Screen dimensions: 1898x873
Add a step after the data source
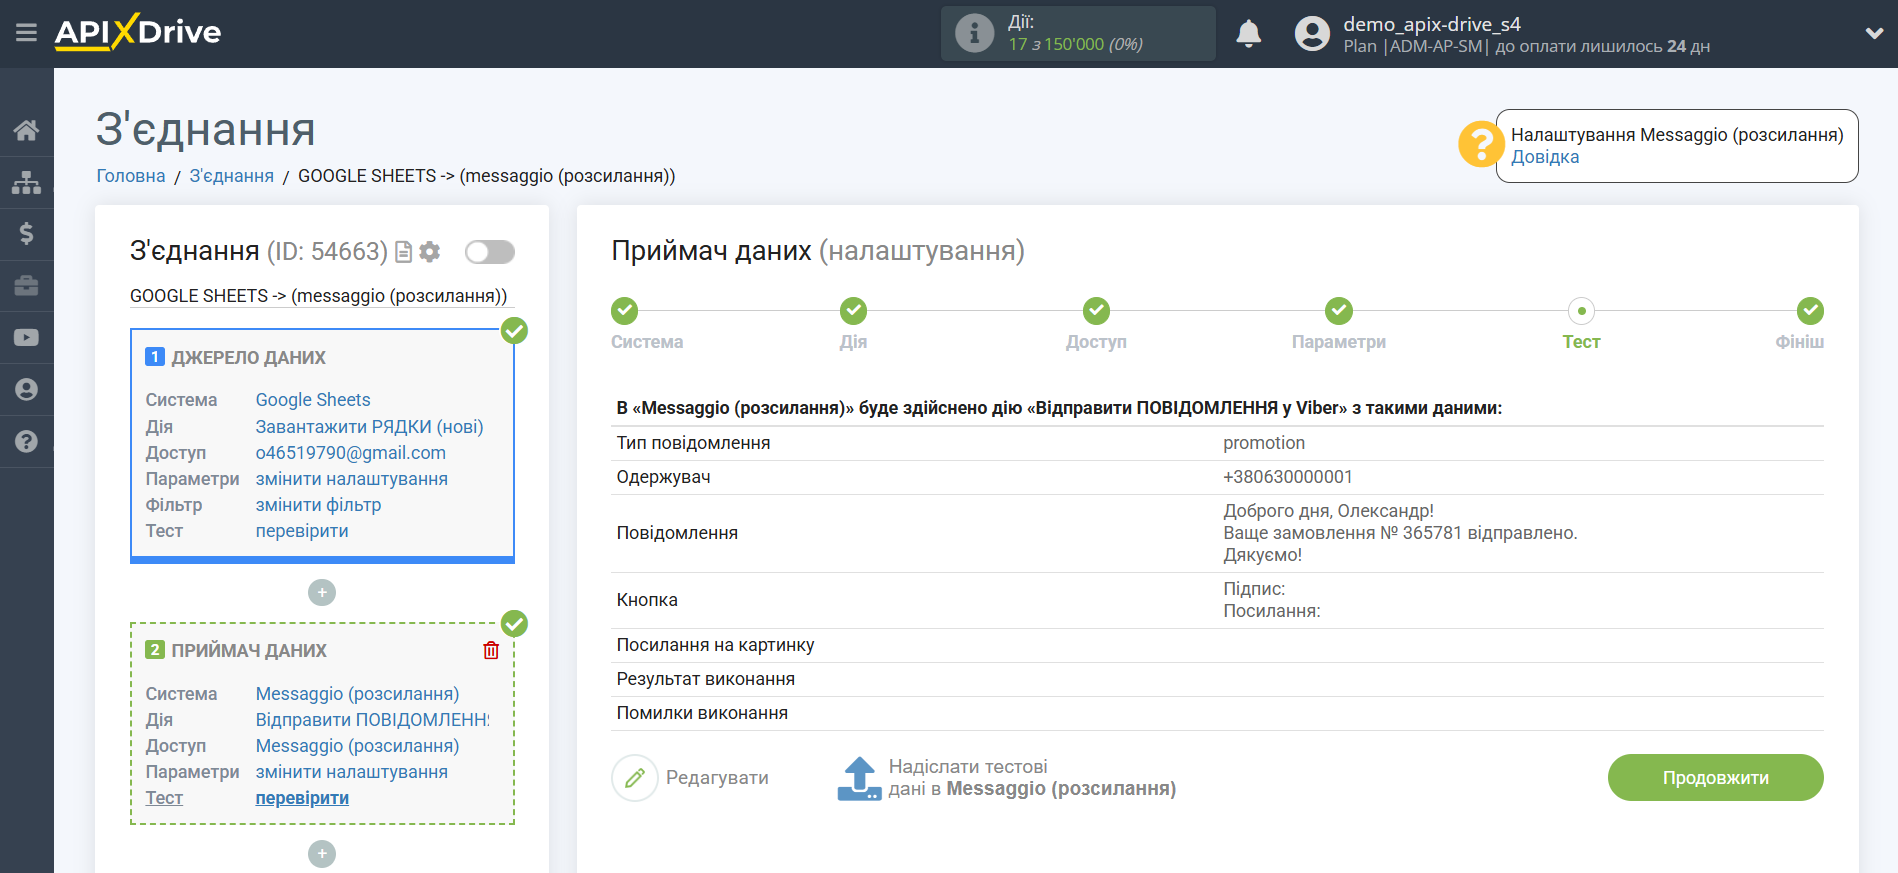[322, 593]
